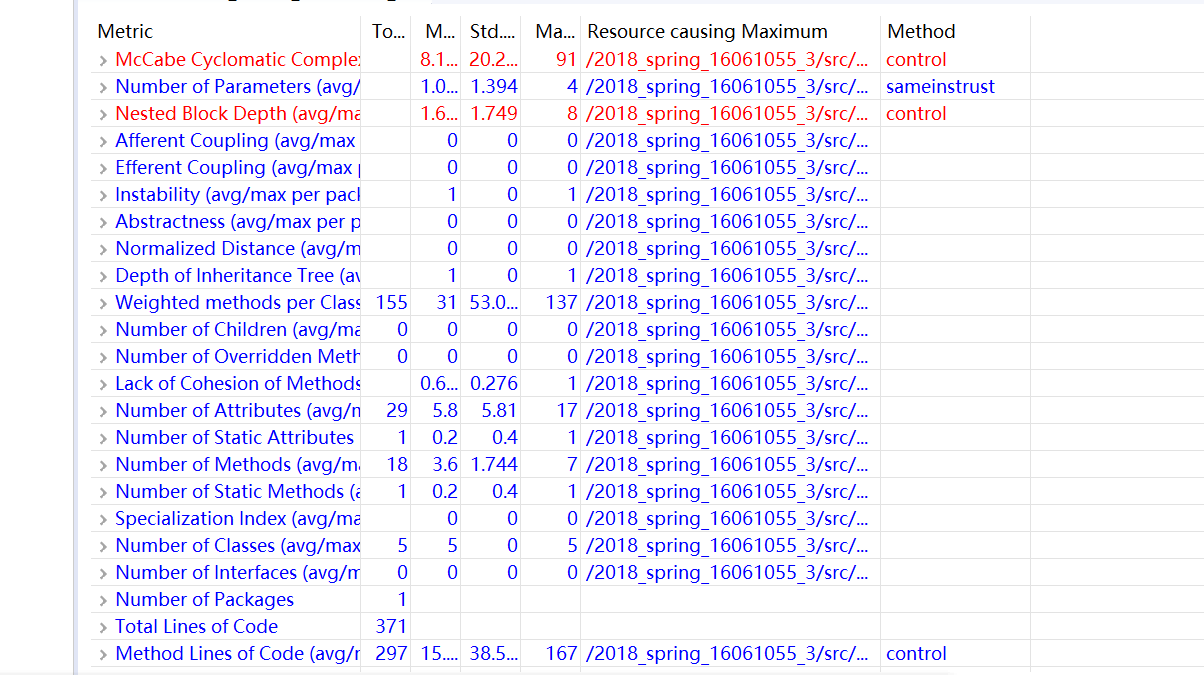Viewport: 1204px width, 675px height.
Task: Select the Number of Attributes row
Action: click(x=562, y=411)
